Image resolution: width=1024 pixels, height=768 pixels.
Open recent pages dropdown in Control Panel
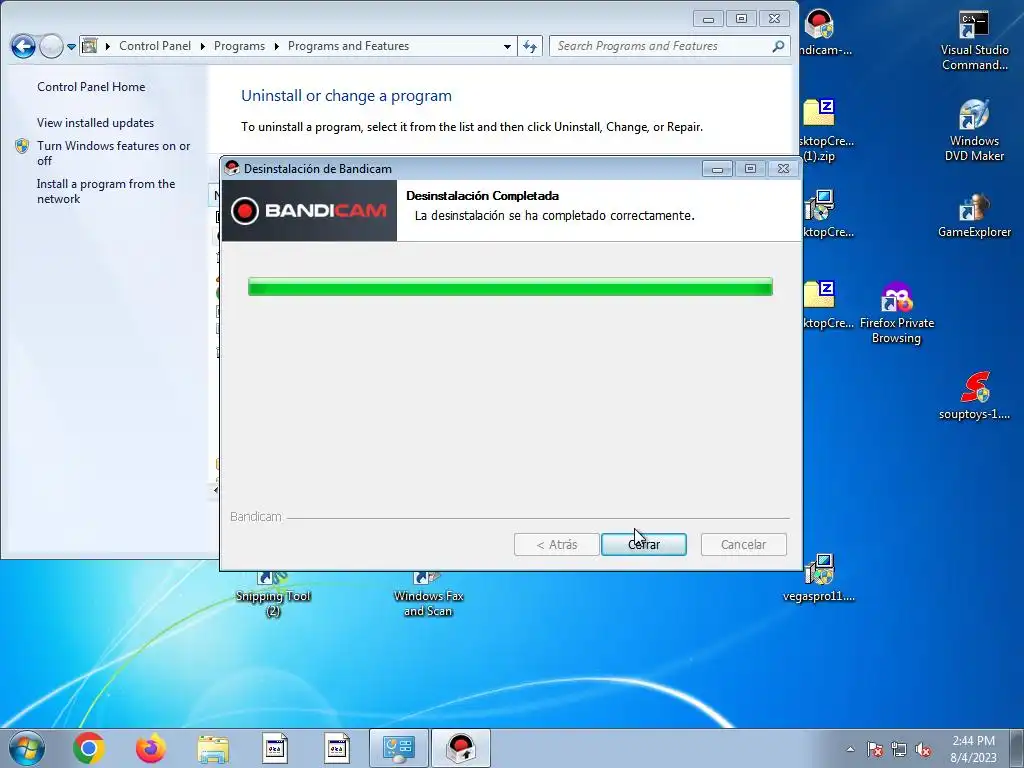pos(71,46)
